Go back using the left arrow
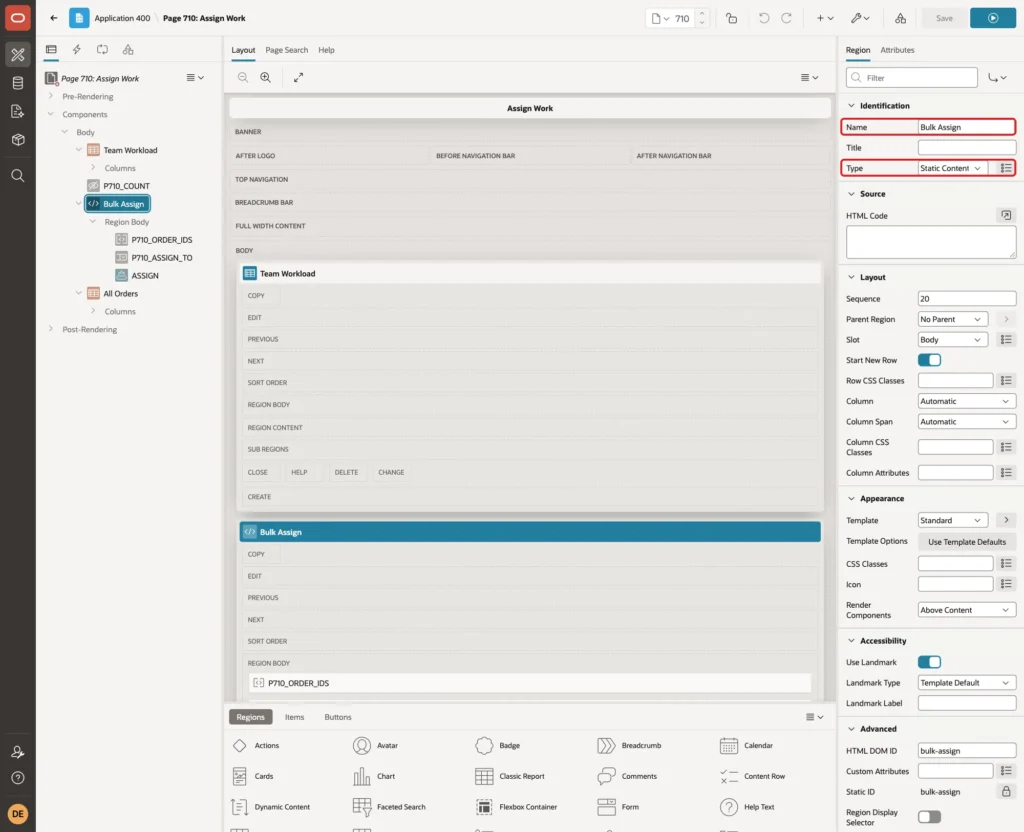Screen dimensions: 1024x832 click(x=54, y=18)
